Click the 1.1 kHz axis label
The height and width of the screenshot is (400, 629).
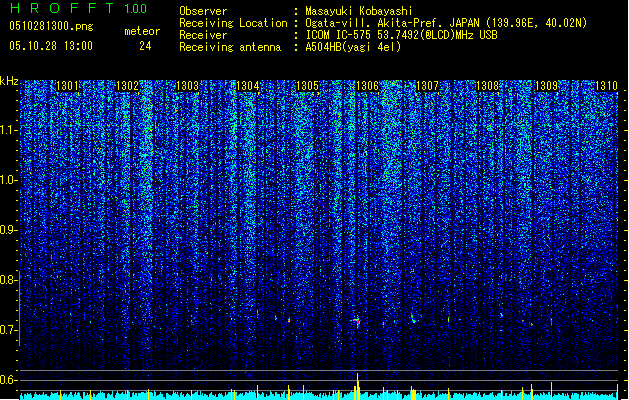tap(9, 130)
